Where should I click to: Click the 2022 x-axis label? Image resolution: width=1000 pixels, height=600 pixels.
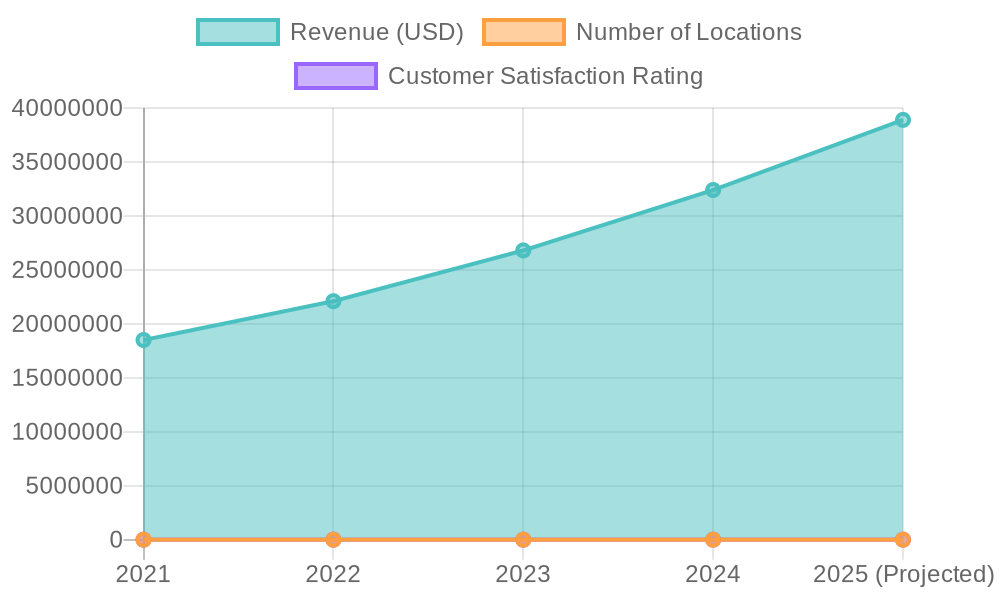click(333, 574)
